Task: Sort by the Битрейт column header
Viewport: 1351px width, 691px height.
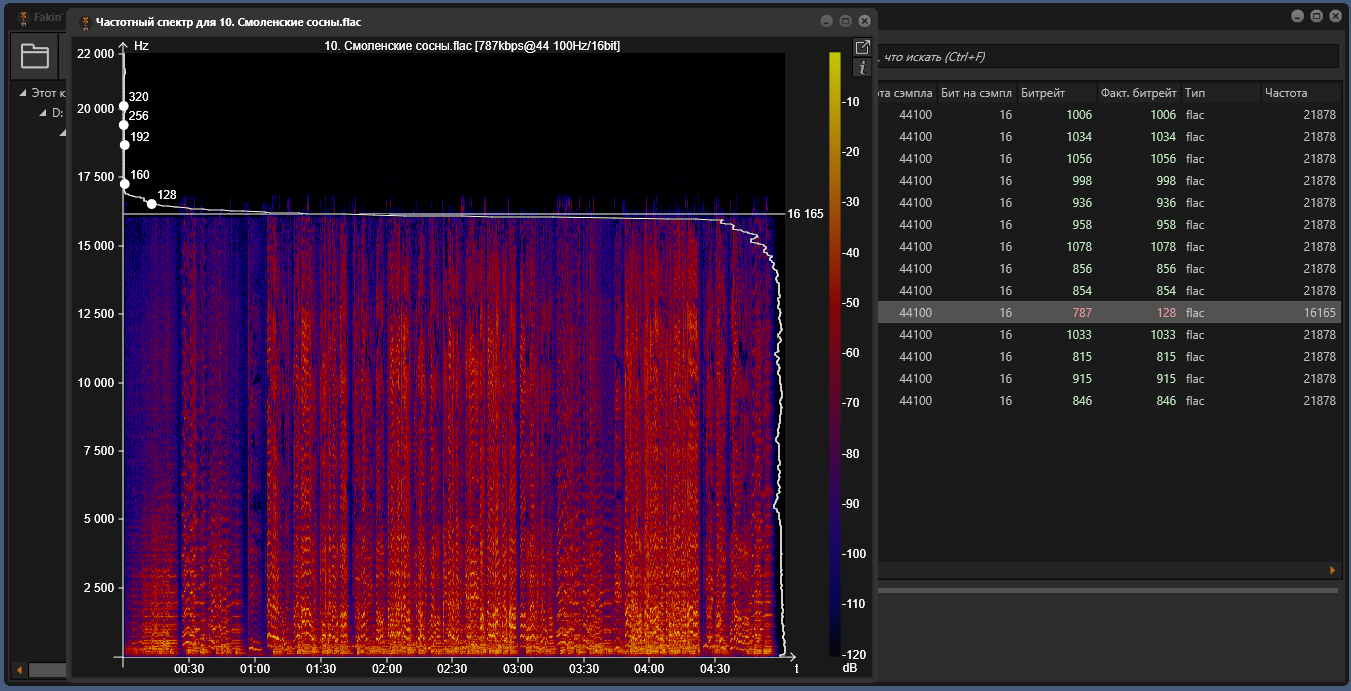Action: coord(1055,93)
